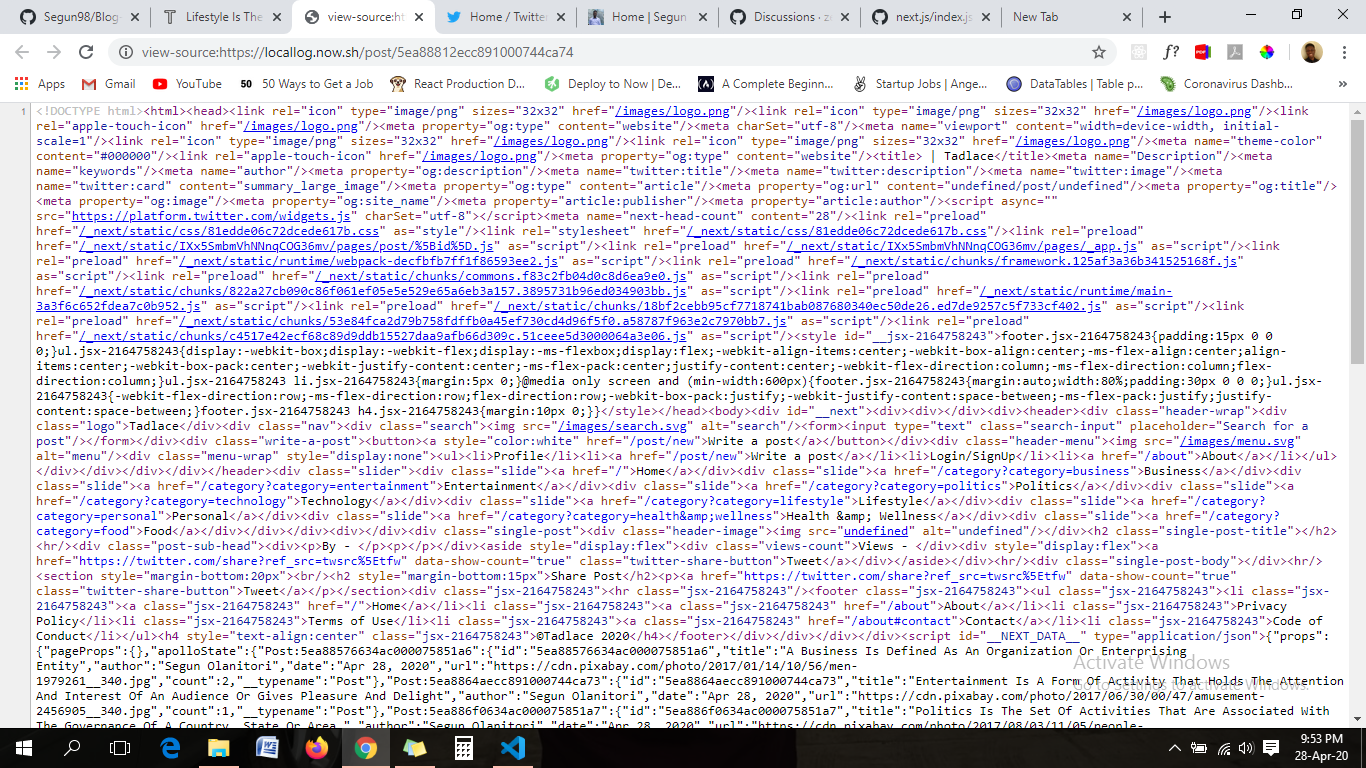
Task: Open the red PDF converter extension
Action: (x=1203, y=52)
